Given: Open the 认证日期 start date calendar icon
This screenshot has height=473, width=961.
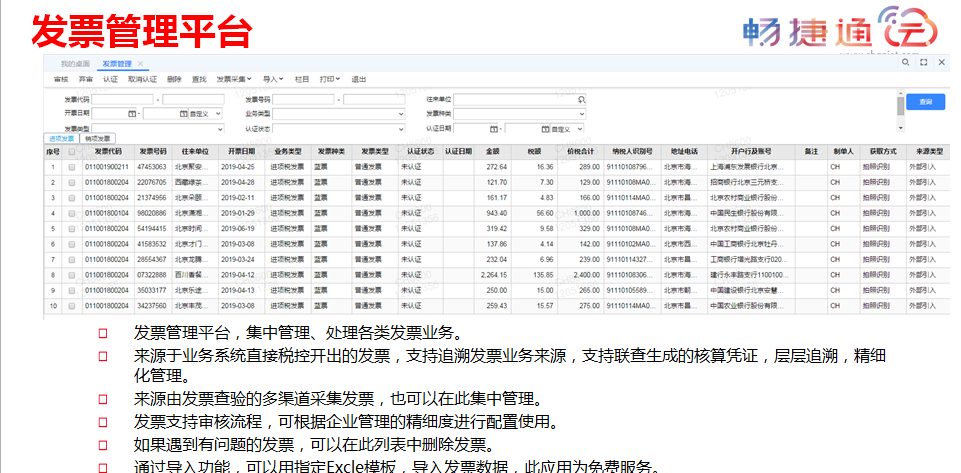Looking at the screenshot, I should (x=492, y=129).
